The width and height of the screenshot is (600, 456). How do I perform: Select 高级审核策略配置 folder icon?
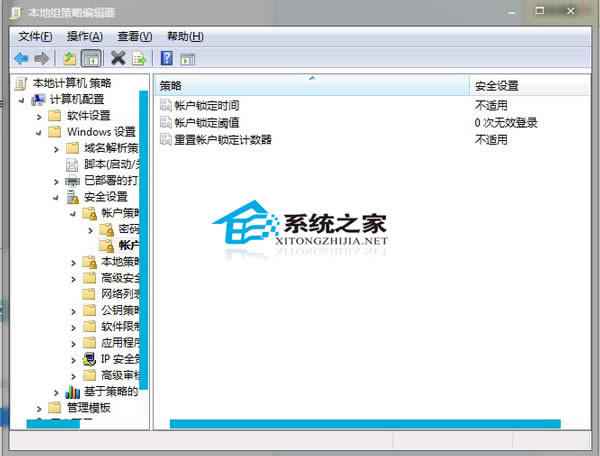point(90,375)
